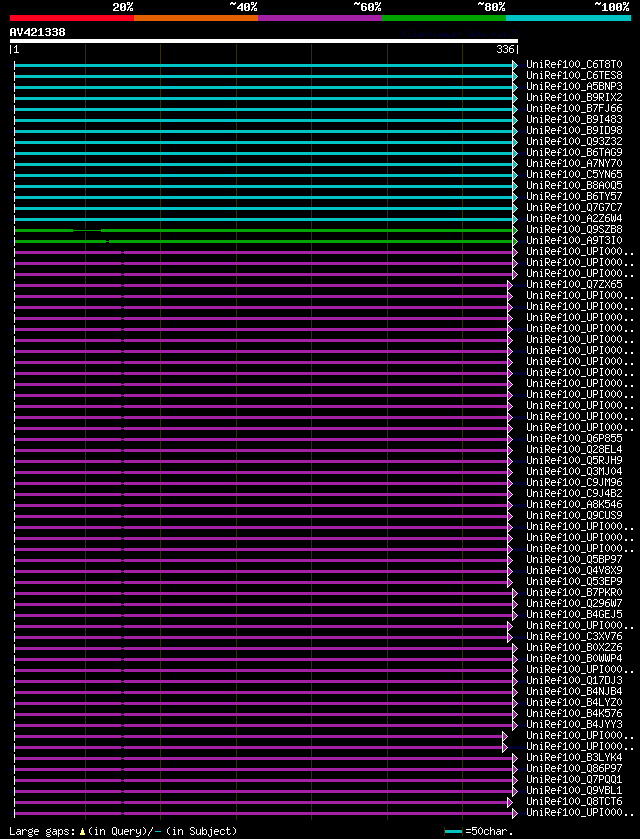The image size is (640, 839).
Task: Select the UniRef100_Q93Z32 label
Action: pyautogui.click(x=574, y=141)
